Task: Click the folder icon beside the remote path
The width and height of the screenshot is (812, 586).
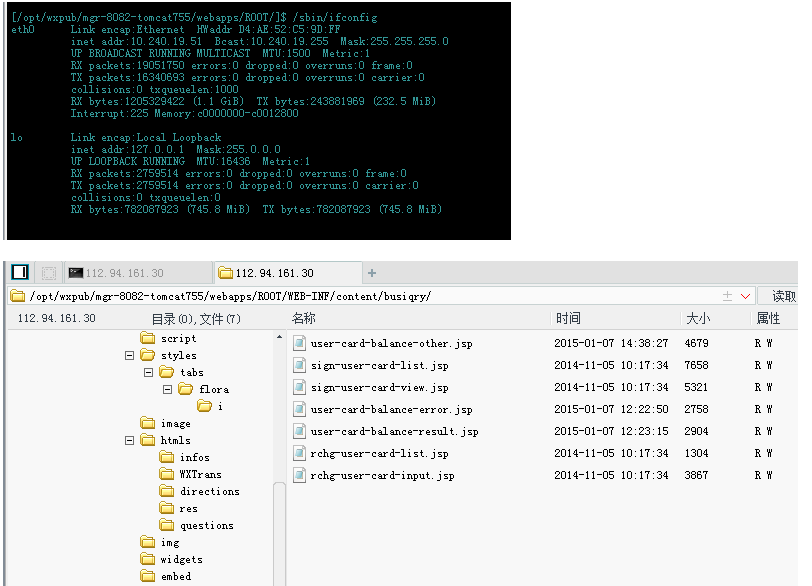Action: pos(18,296)
